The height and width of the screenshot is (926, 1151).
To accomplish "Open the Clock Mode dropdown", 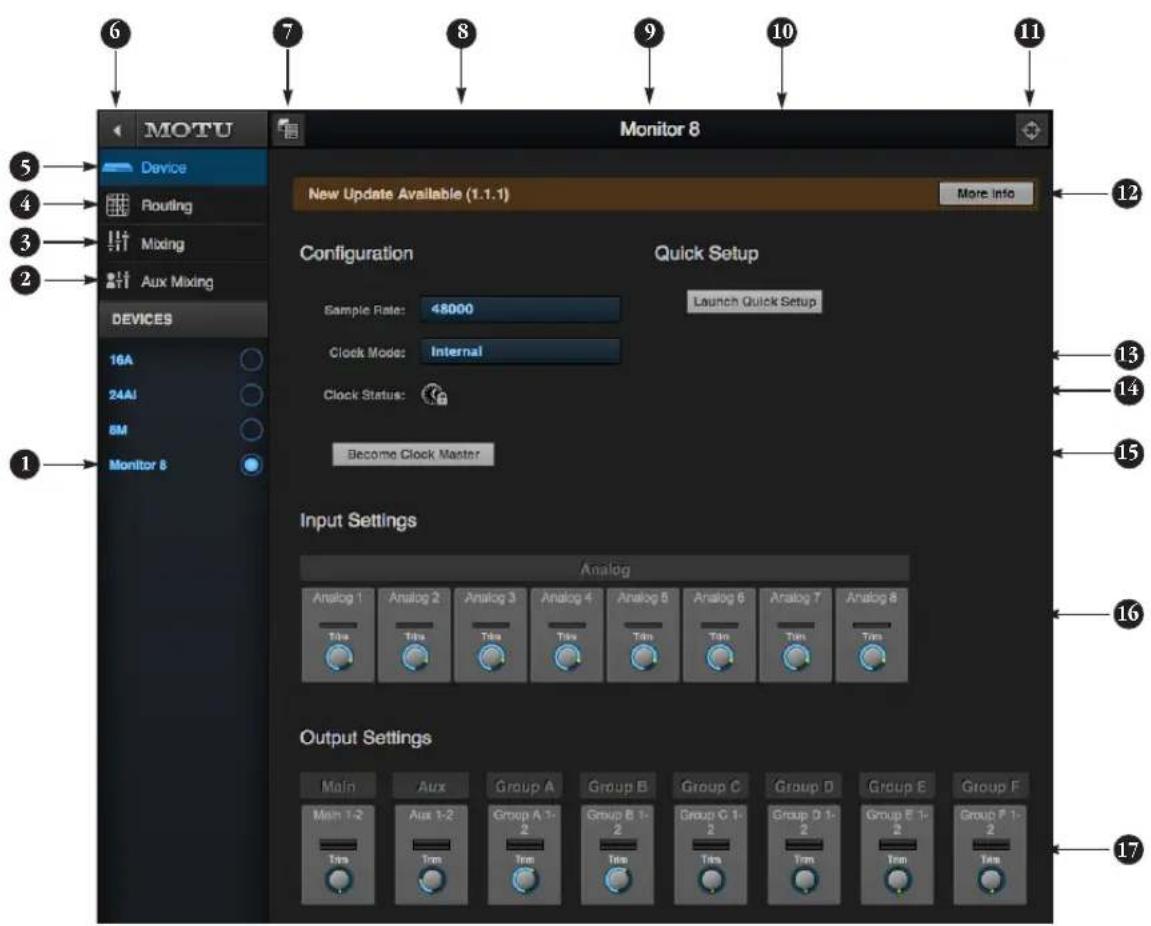I will tap(520, 352).
